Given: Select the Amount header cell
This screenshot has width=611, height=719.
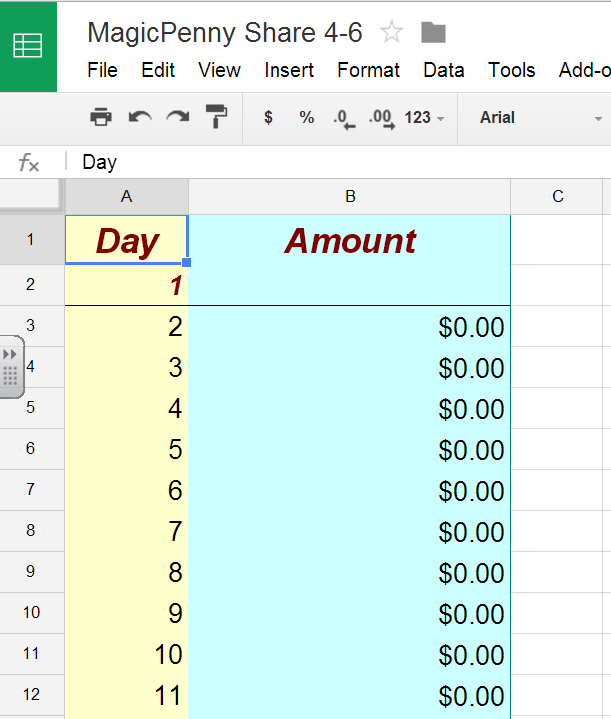Looking at the screenshot, I should (350, 240).
